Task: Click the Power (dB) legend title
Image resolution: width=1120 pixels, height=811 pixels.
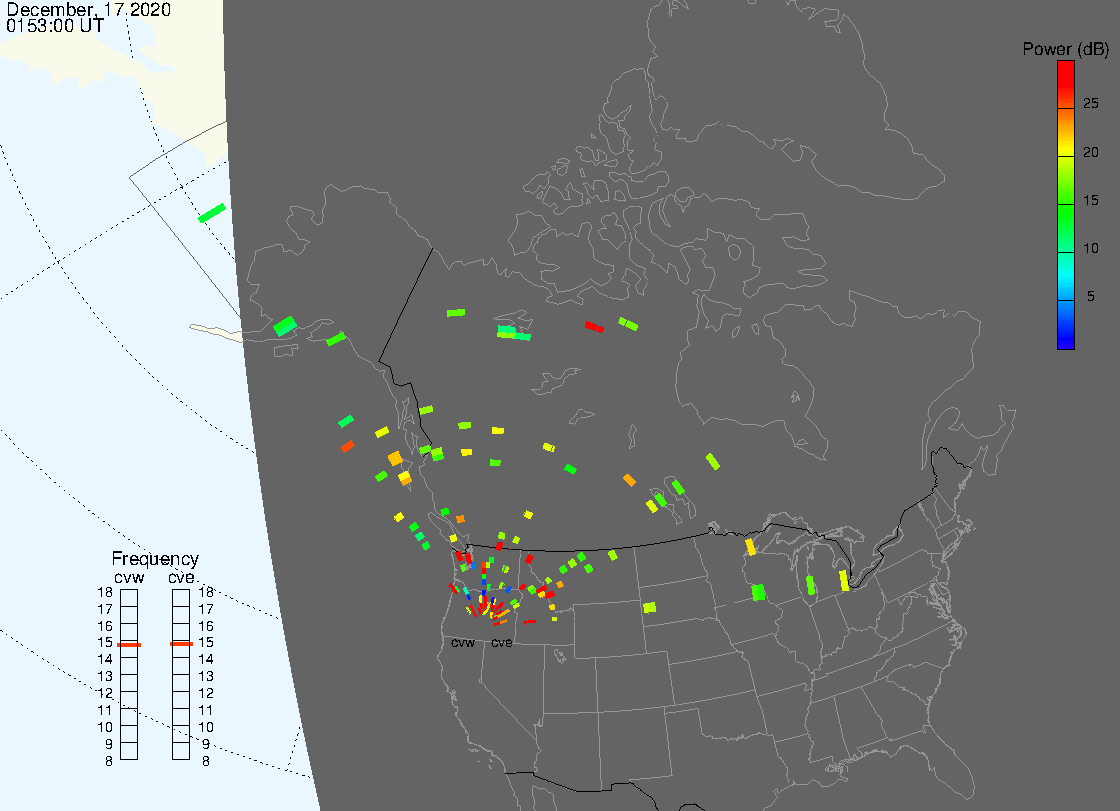Action: point(1065,49)
